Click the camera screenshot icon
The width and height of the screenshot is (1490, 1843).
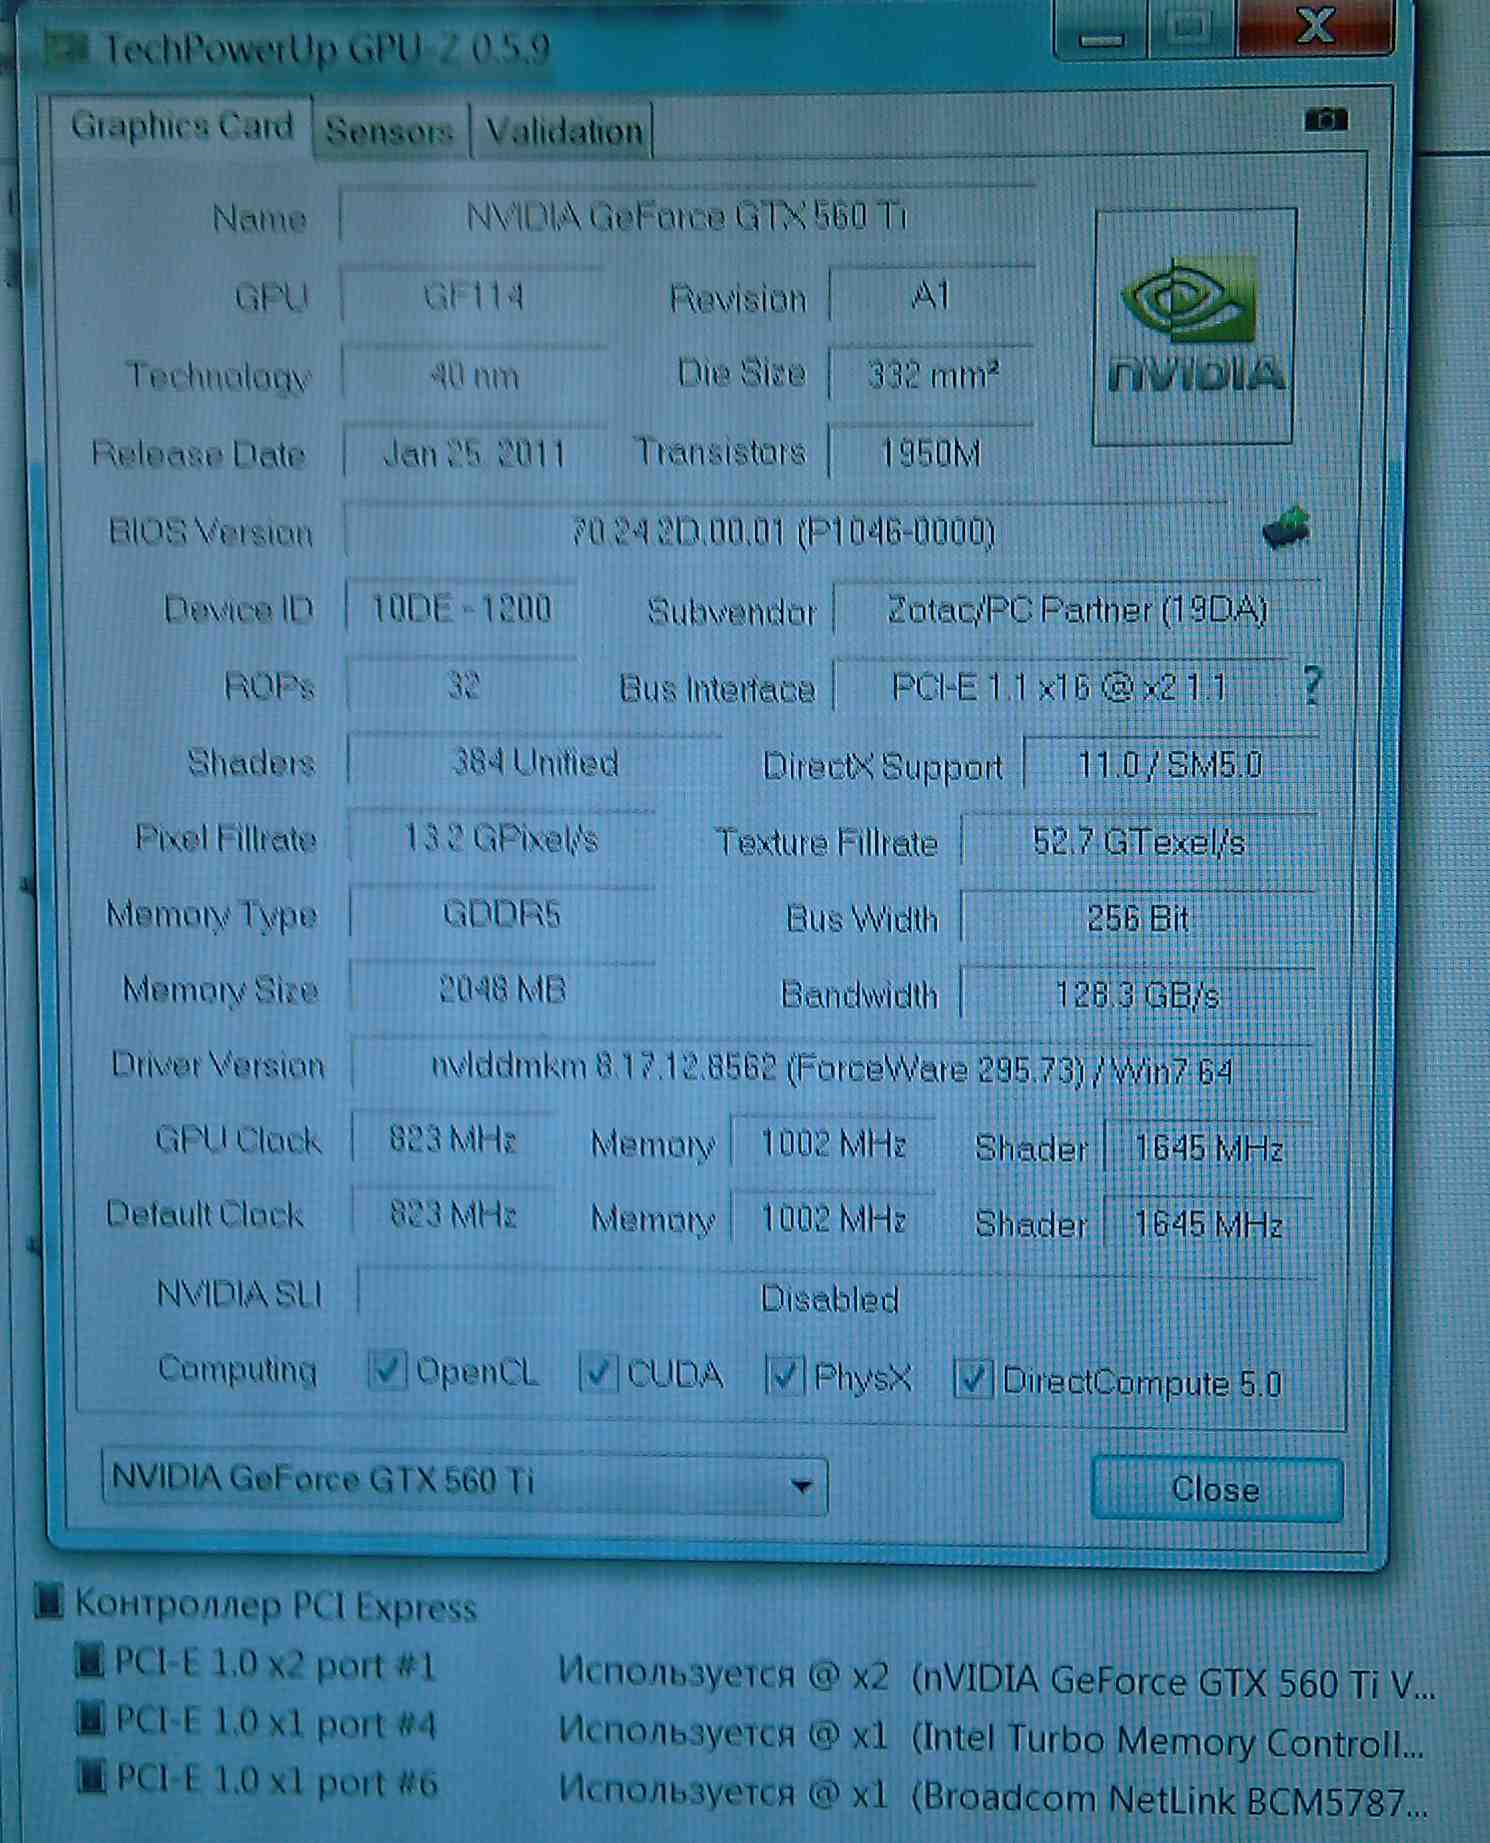pyautogui.click(x=1326, y=120)
